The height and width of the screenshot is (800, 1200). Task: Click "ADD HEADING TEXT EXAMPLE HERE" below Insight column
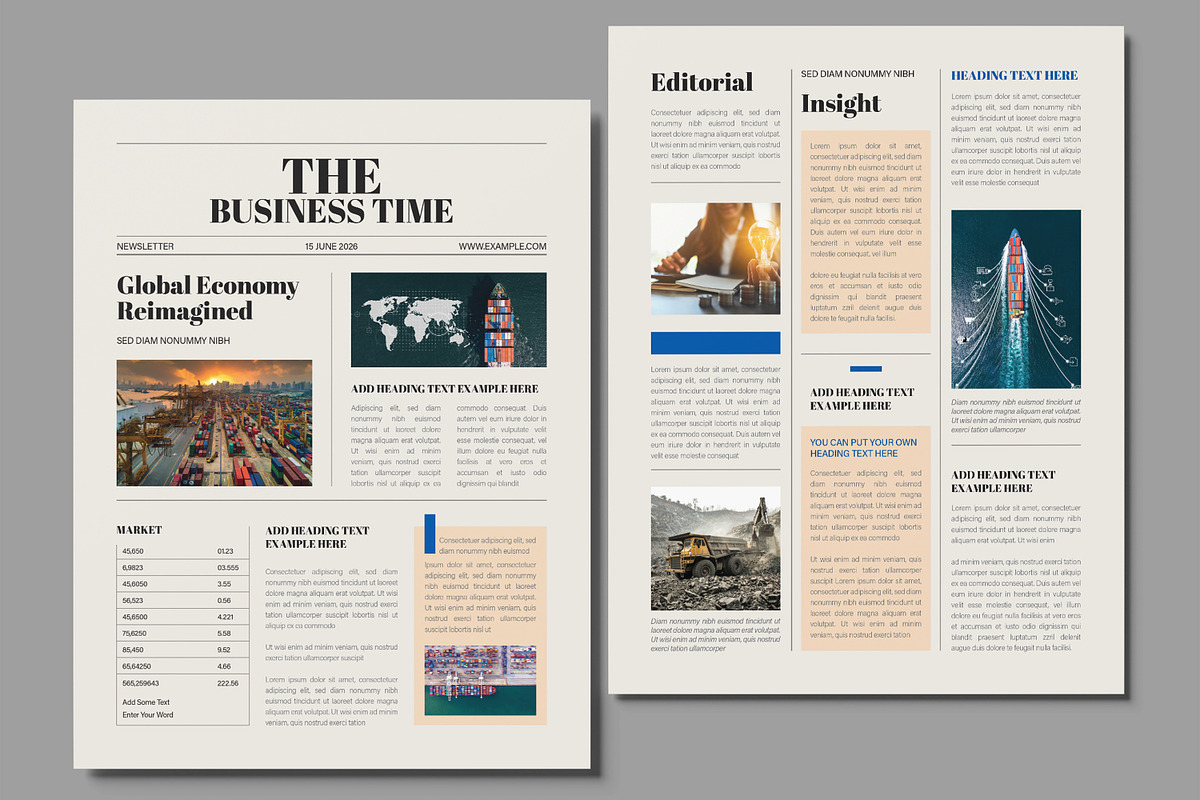click(862, 399)
